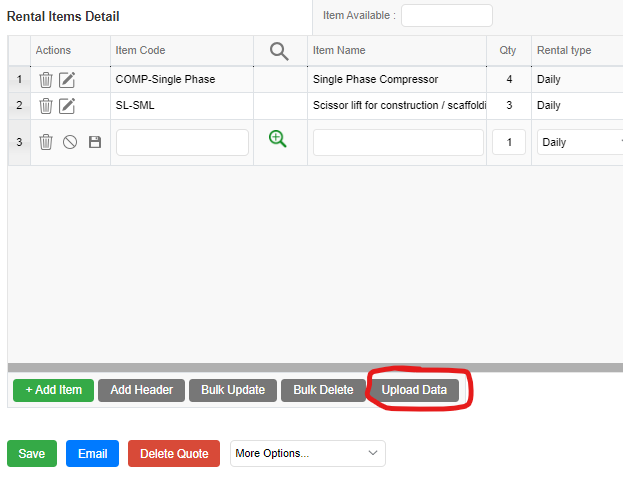The width and height of the screenshot is (623, 477).
Task: Open the item lookup with the green magnifier
Action: pyautogui.click(x=277, y=139)
